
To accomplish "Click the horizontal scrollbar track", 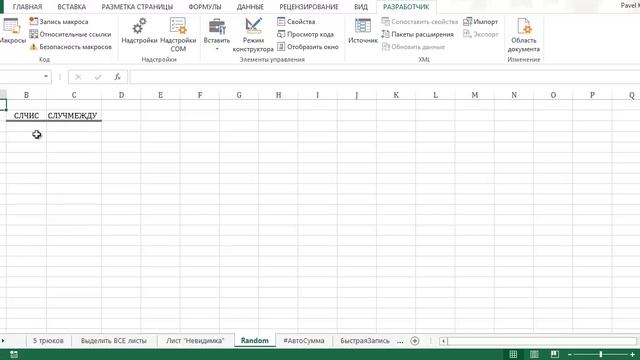I will (541, 341).
